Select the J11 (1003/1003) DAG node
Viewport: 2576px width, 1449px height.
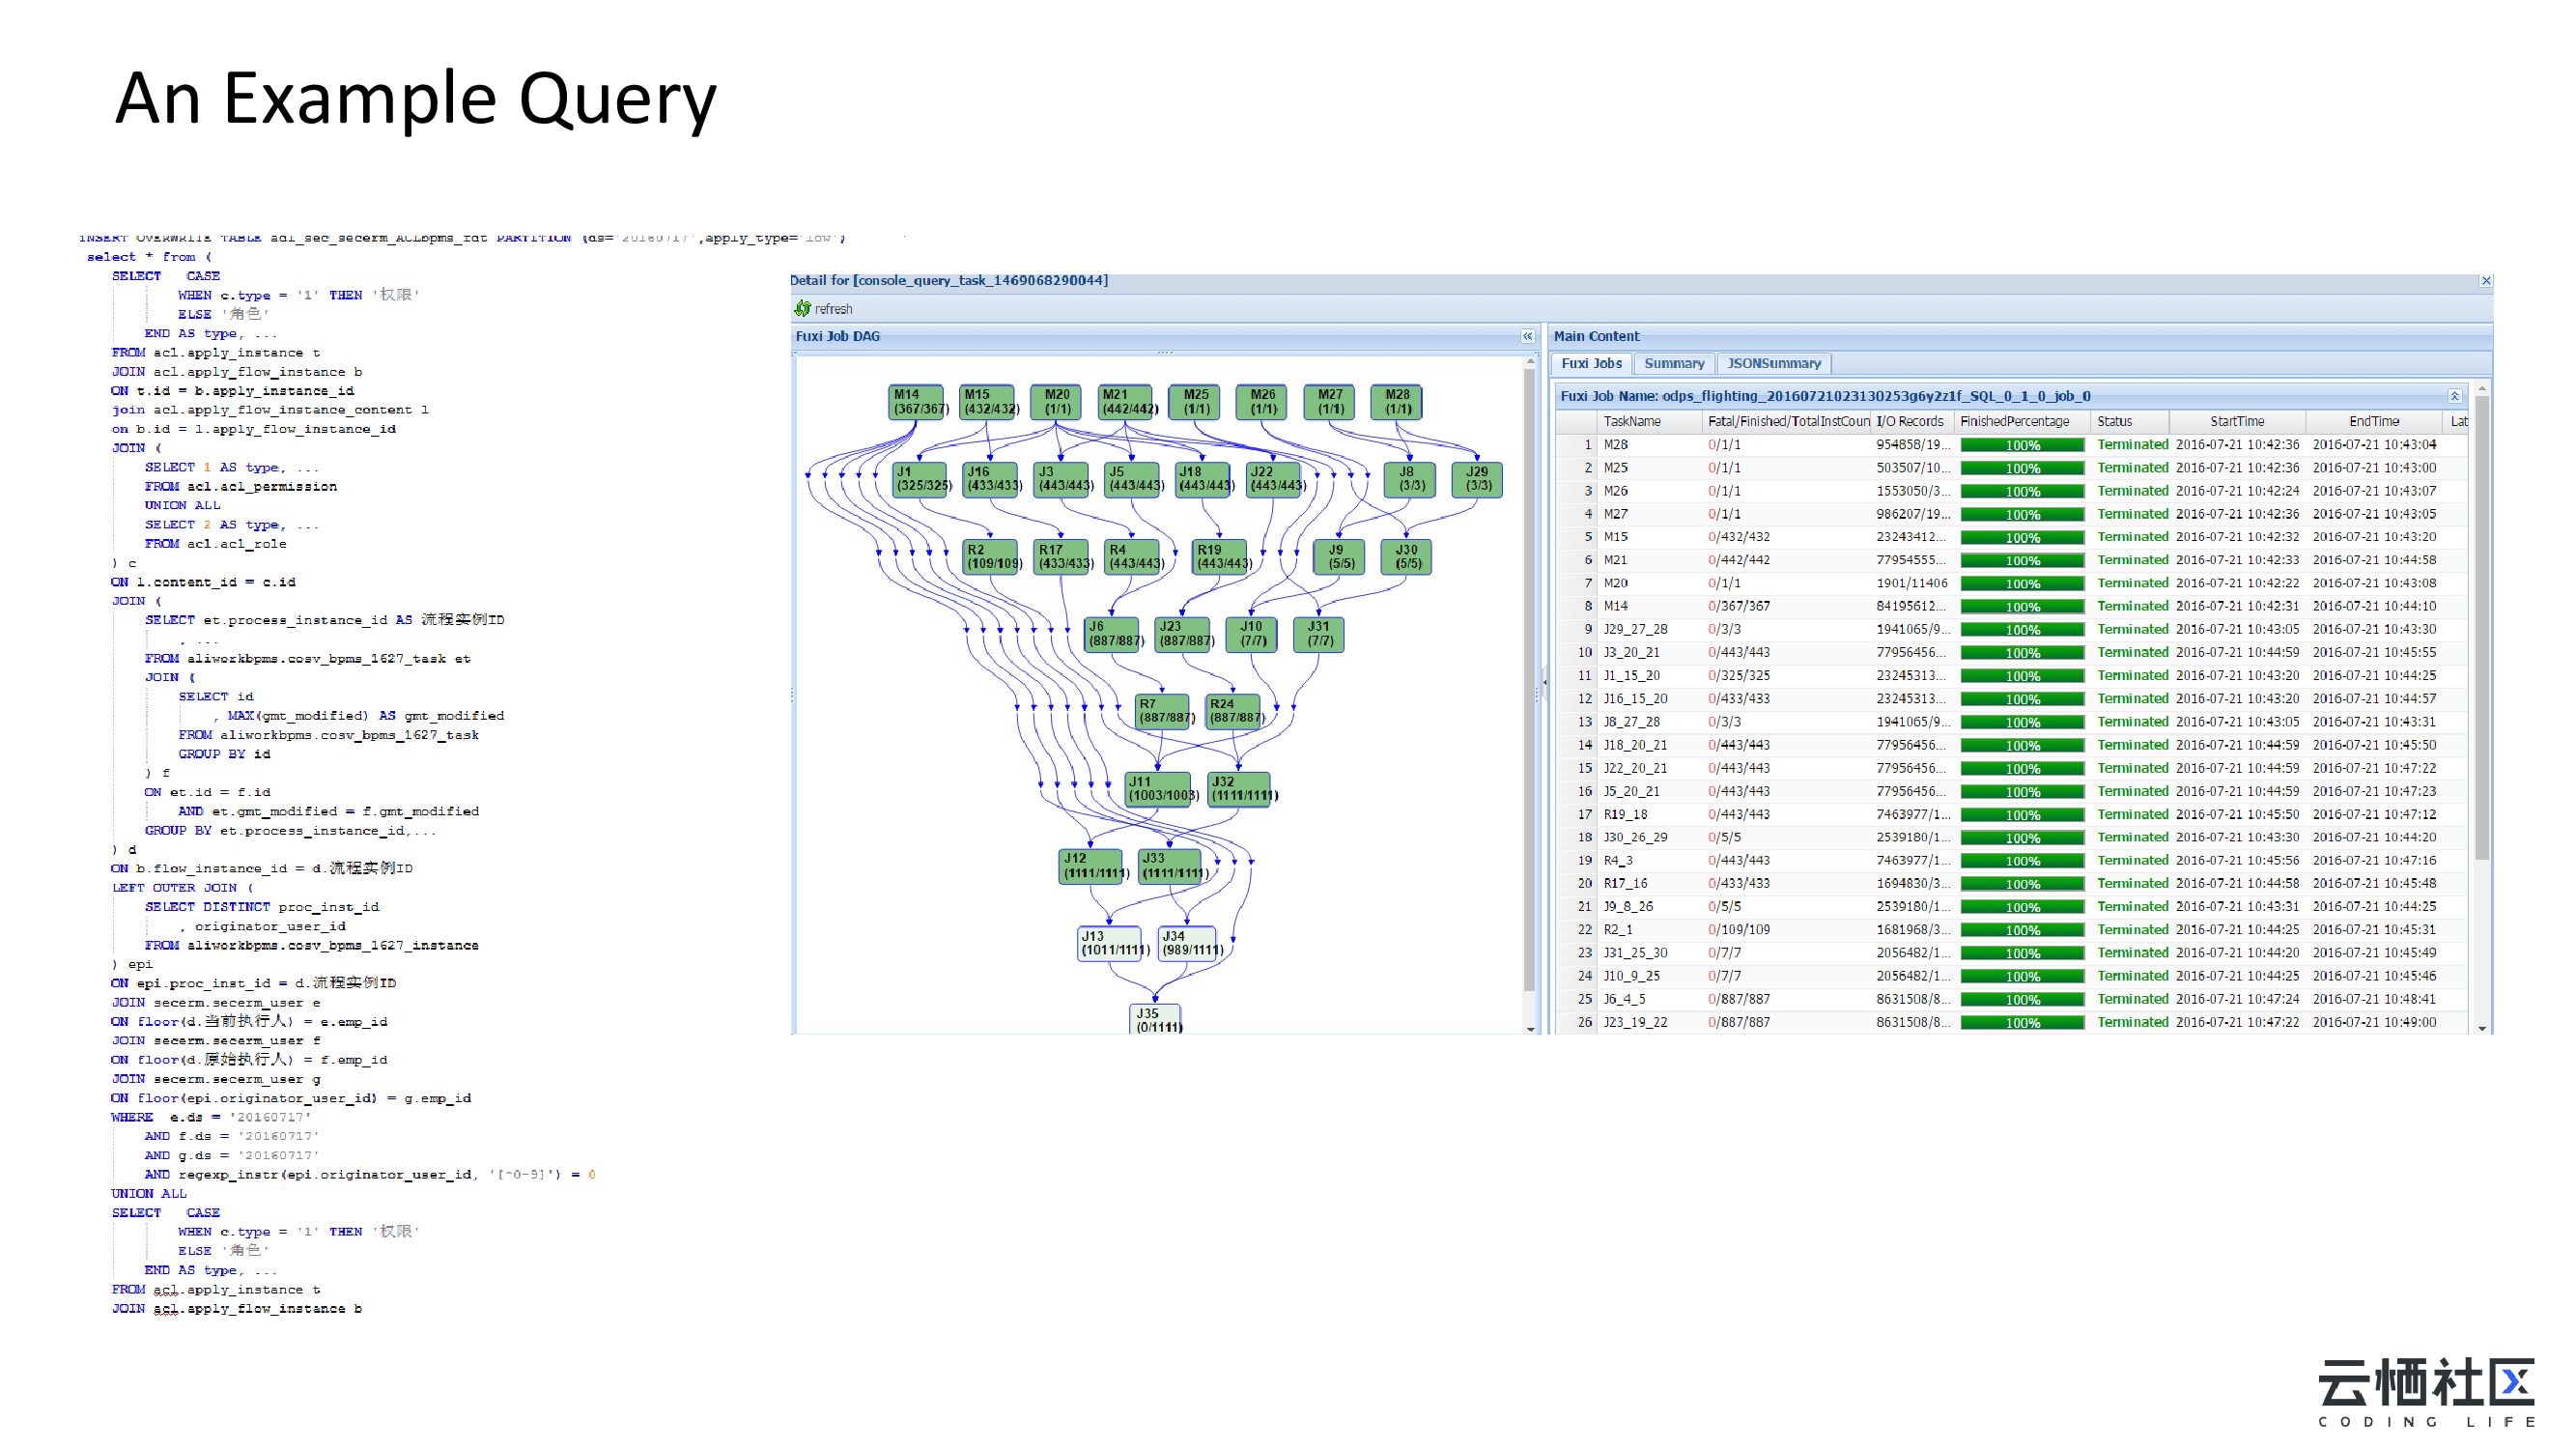point(1157,789)
